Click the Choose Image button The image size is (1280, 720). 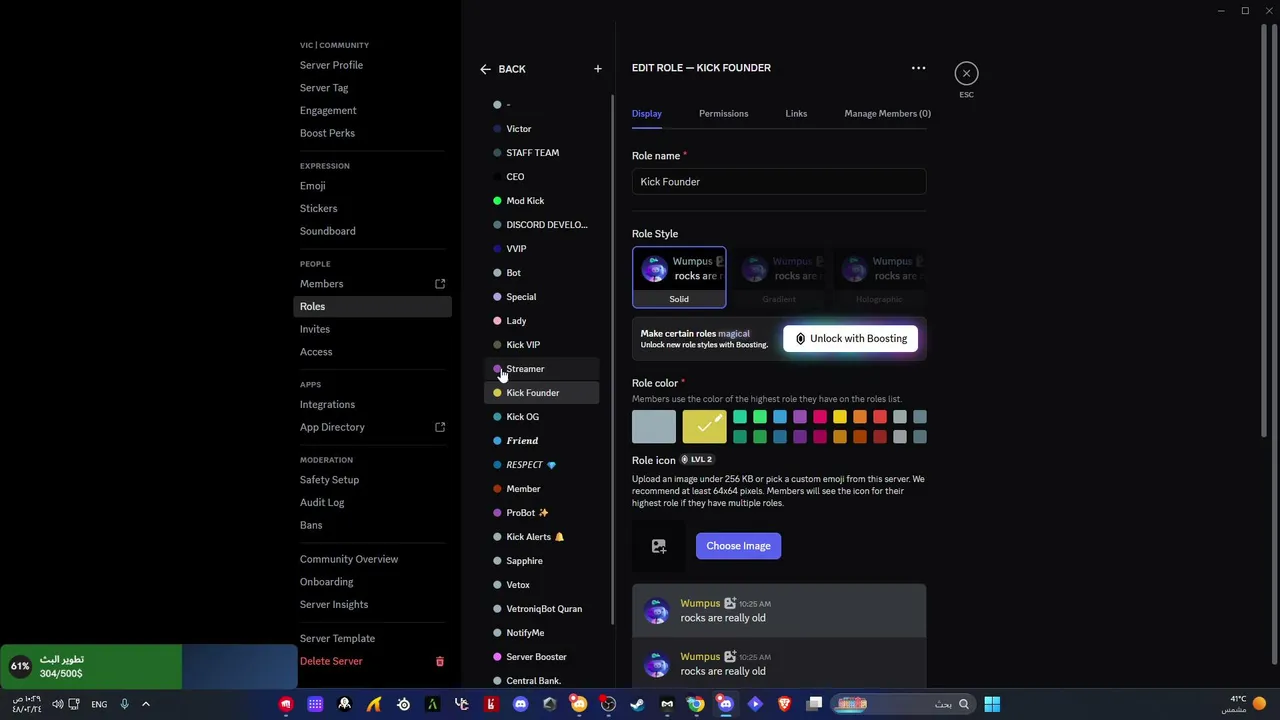pyautogui.click(x=738, y=546)
